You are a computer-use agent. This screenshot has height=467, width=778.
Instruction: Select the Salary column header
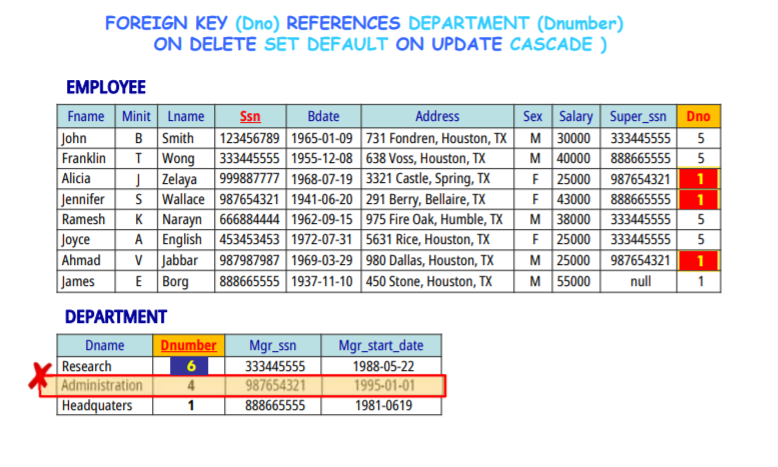576,116
